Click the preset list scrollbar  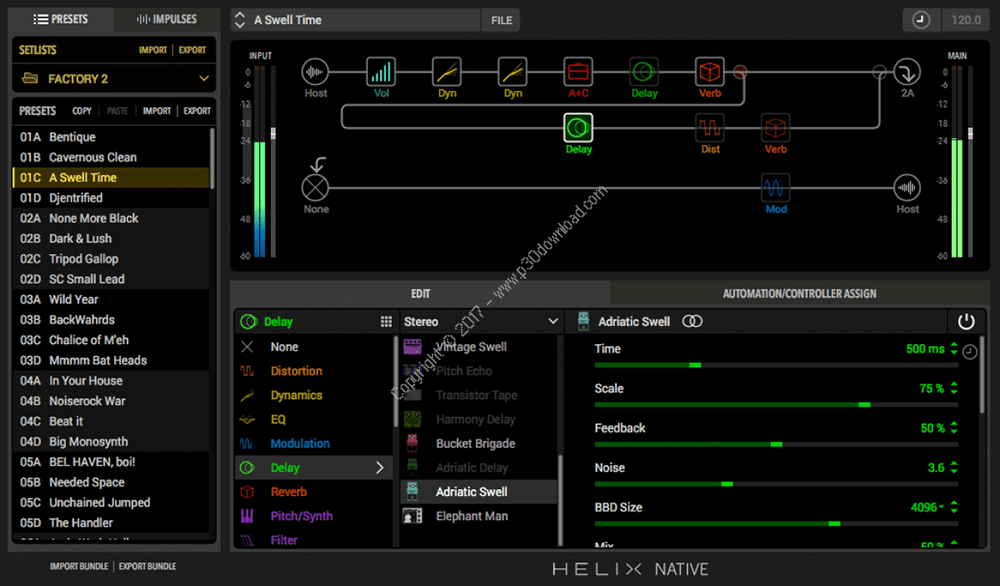click(212, 158)
